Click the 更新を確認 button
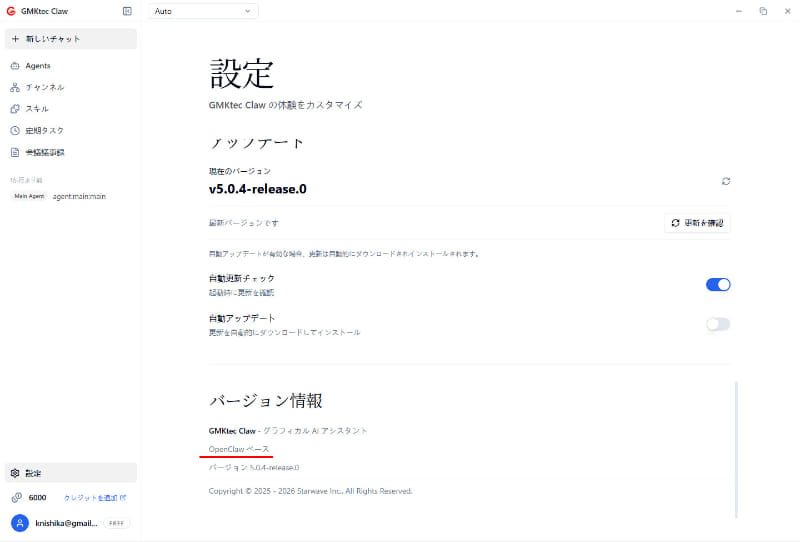The width and height of the screenshot is (800, 542). tap(697, 223)
